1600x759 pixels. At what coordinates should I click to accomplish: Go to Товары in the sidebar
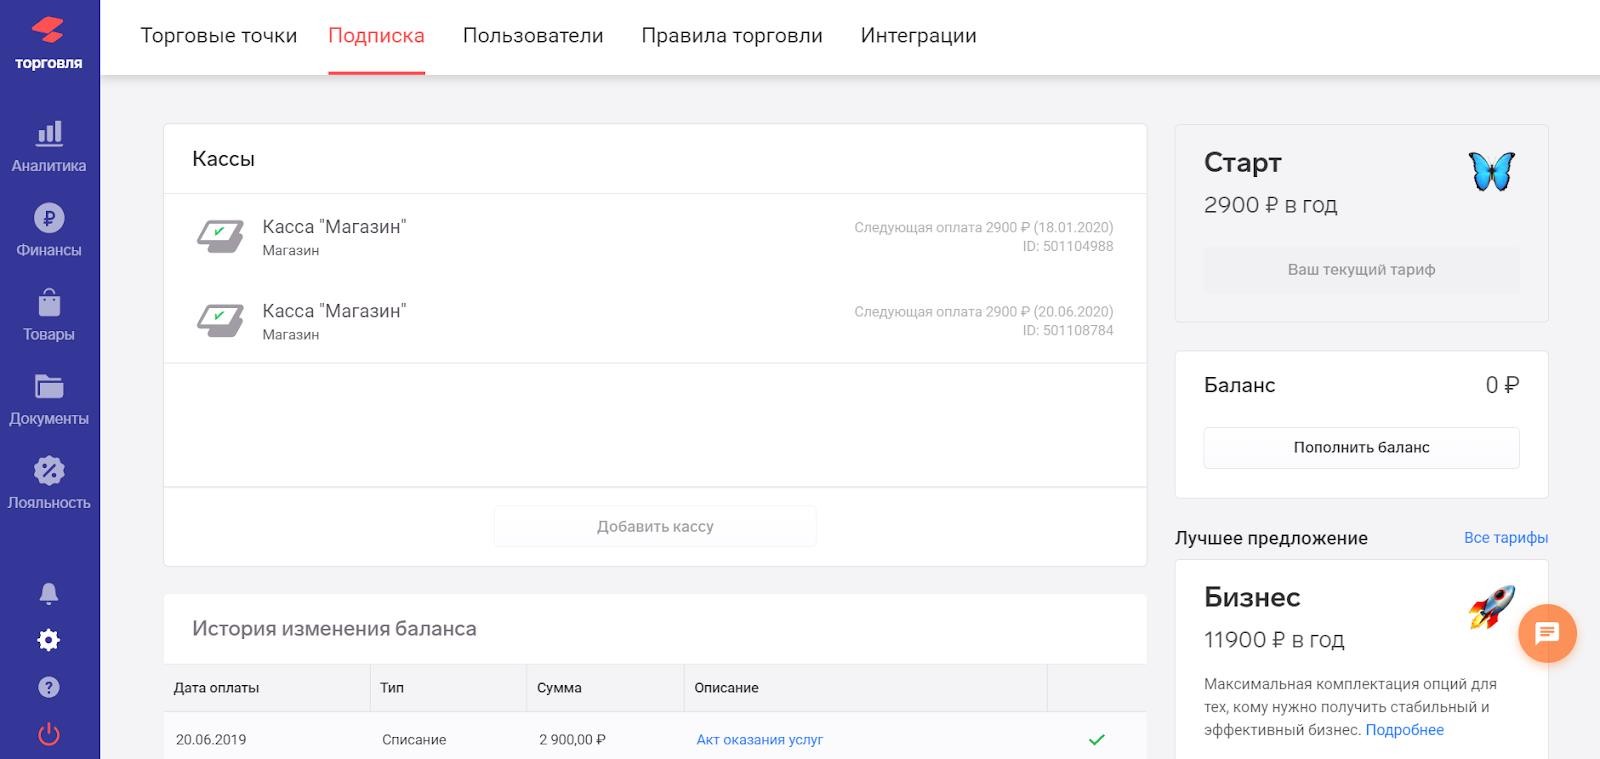click(49, 315)
